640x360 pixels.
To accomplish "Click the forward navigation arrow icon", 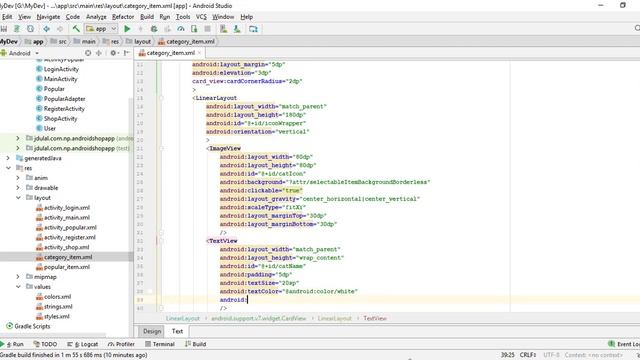I will 60,29.
